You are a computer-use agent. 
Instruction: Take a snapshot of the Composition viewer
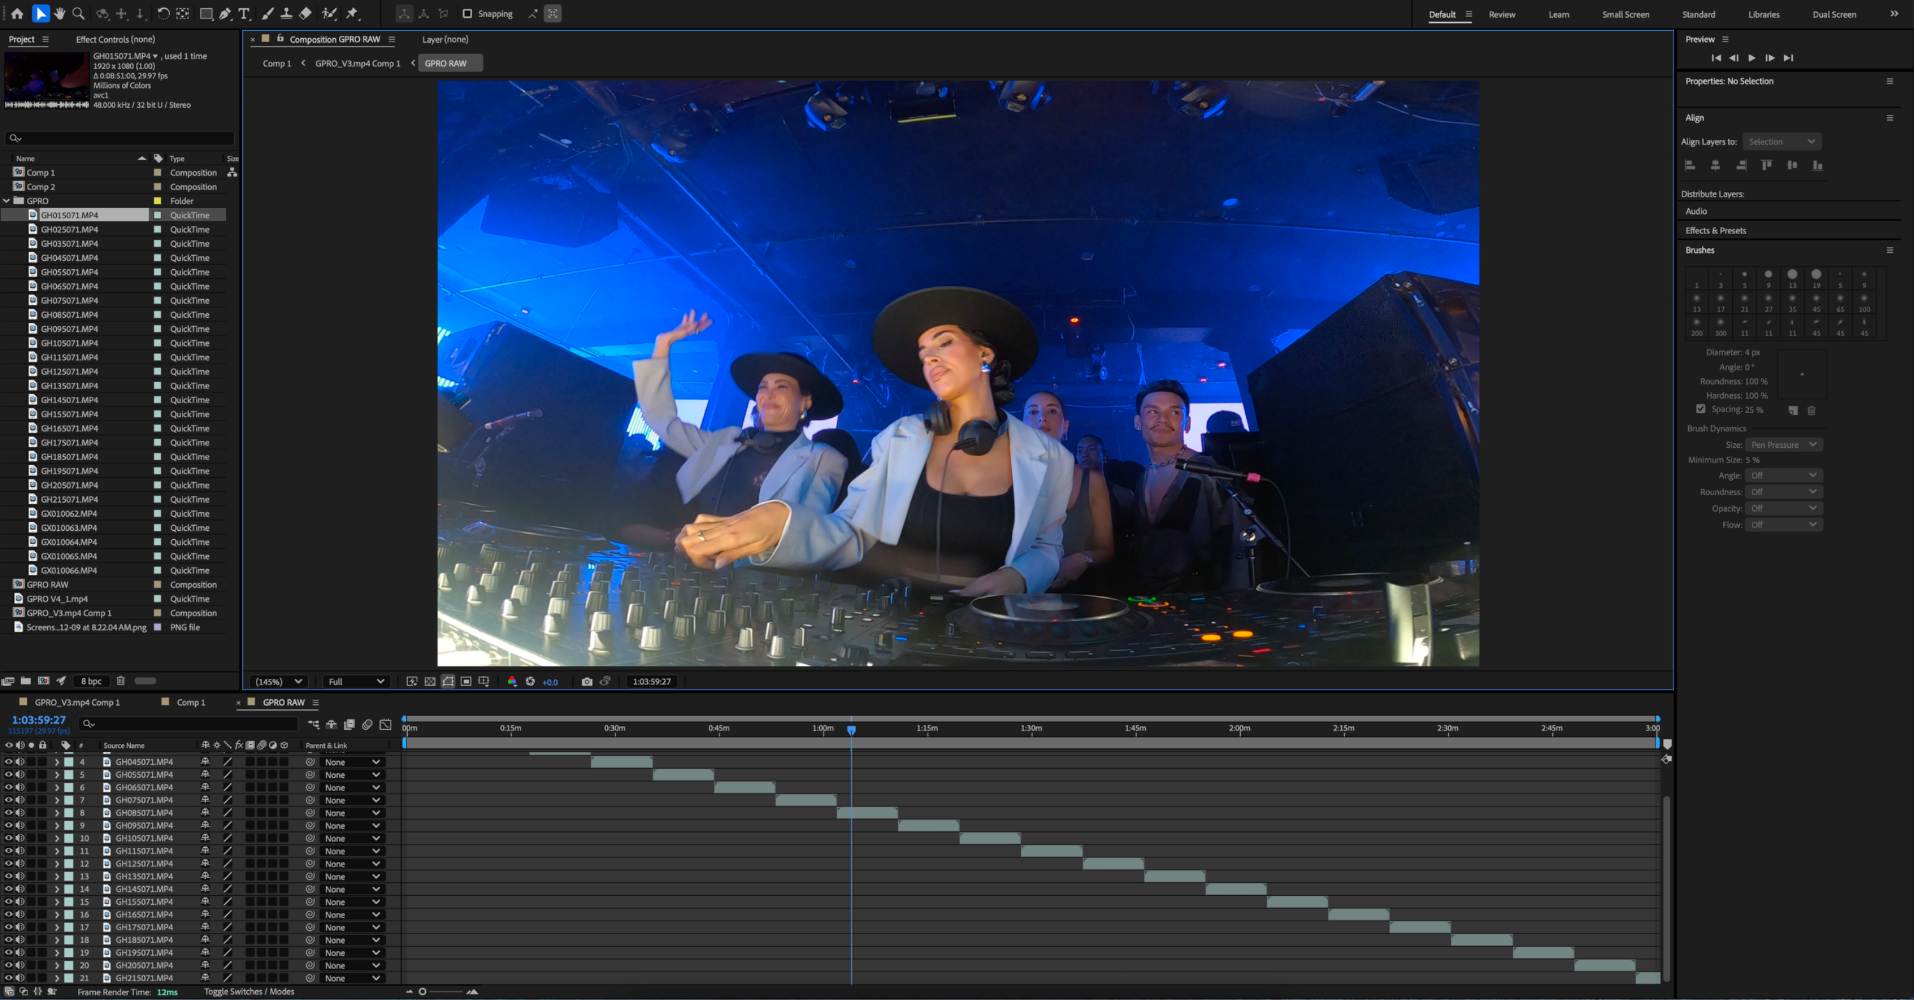click(x=587, y=681)
